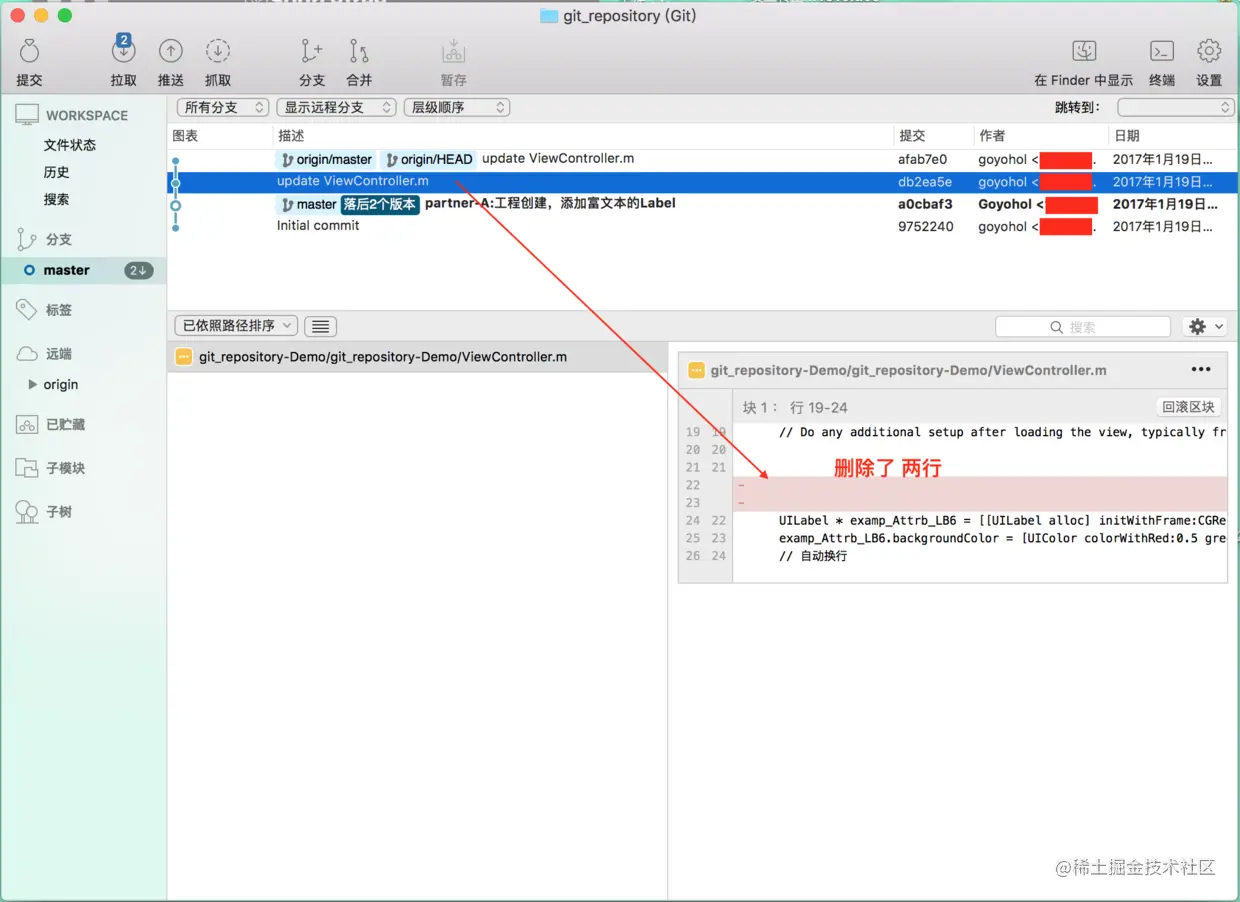Click the Merge (合并) toolbar icon
The height and width of the screenshot is (902, 1240).
click(359, 51)
